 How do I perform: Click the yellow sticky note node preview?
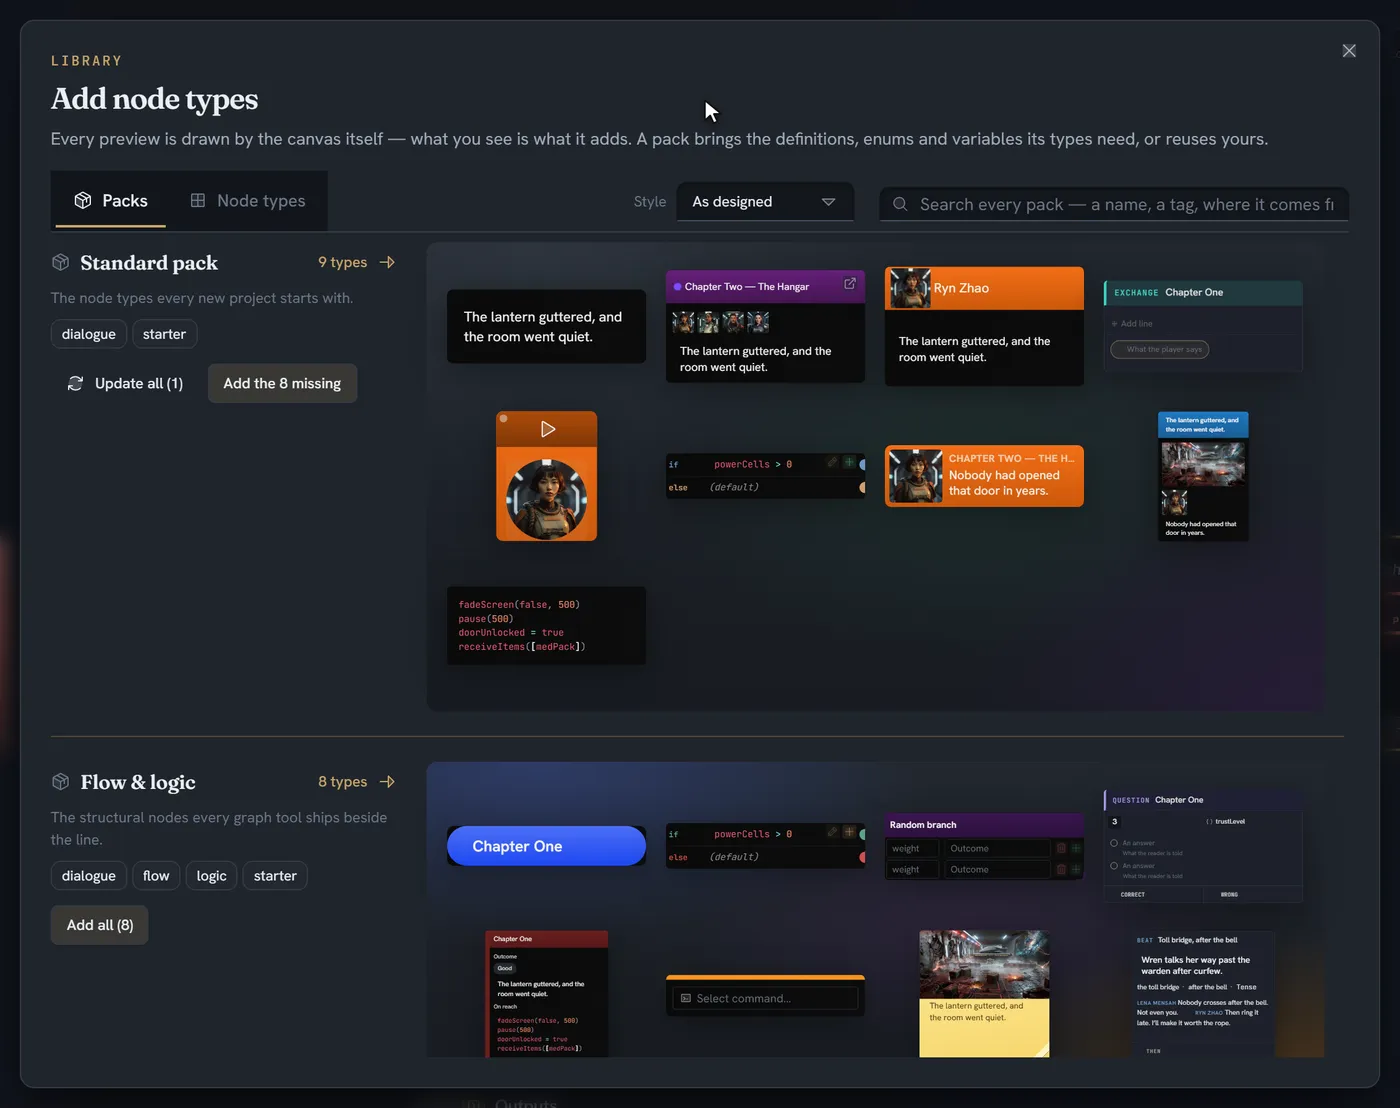(984, 994)
